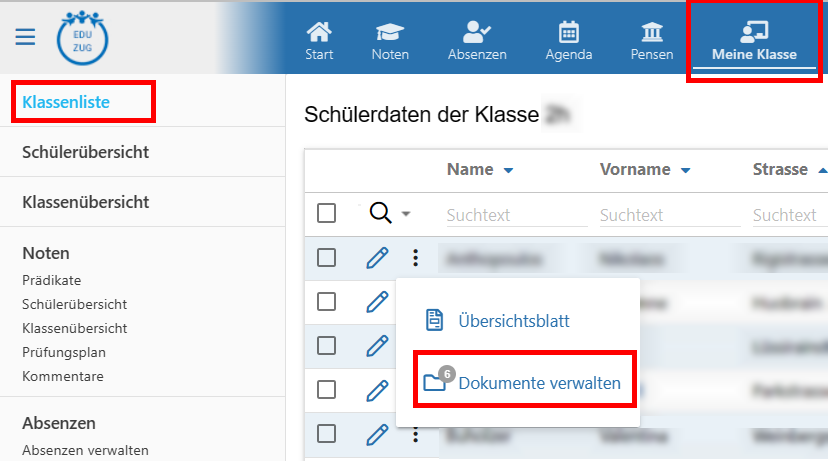828x461 pixels.
Task: Tick the select-all checkbox in filter row
Action: click(x=326, y=213)
